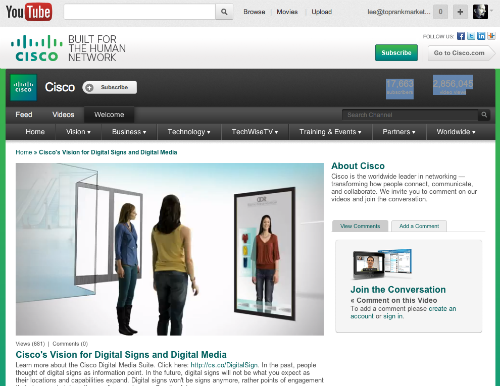Viewport: 500px width, 386px height.
Task: Click the YouTube logo
Action: click(29, 12)
